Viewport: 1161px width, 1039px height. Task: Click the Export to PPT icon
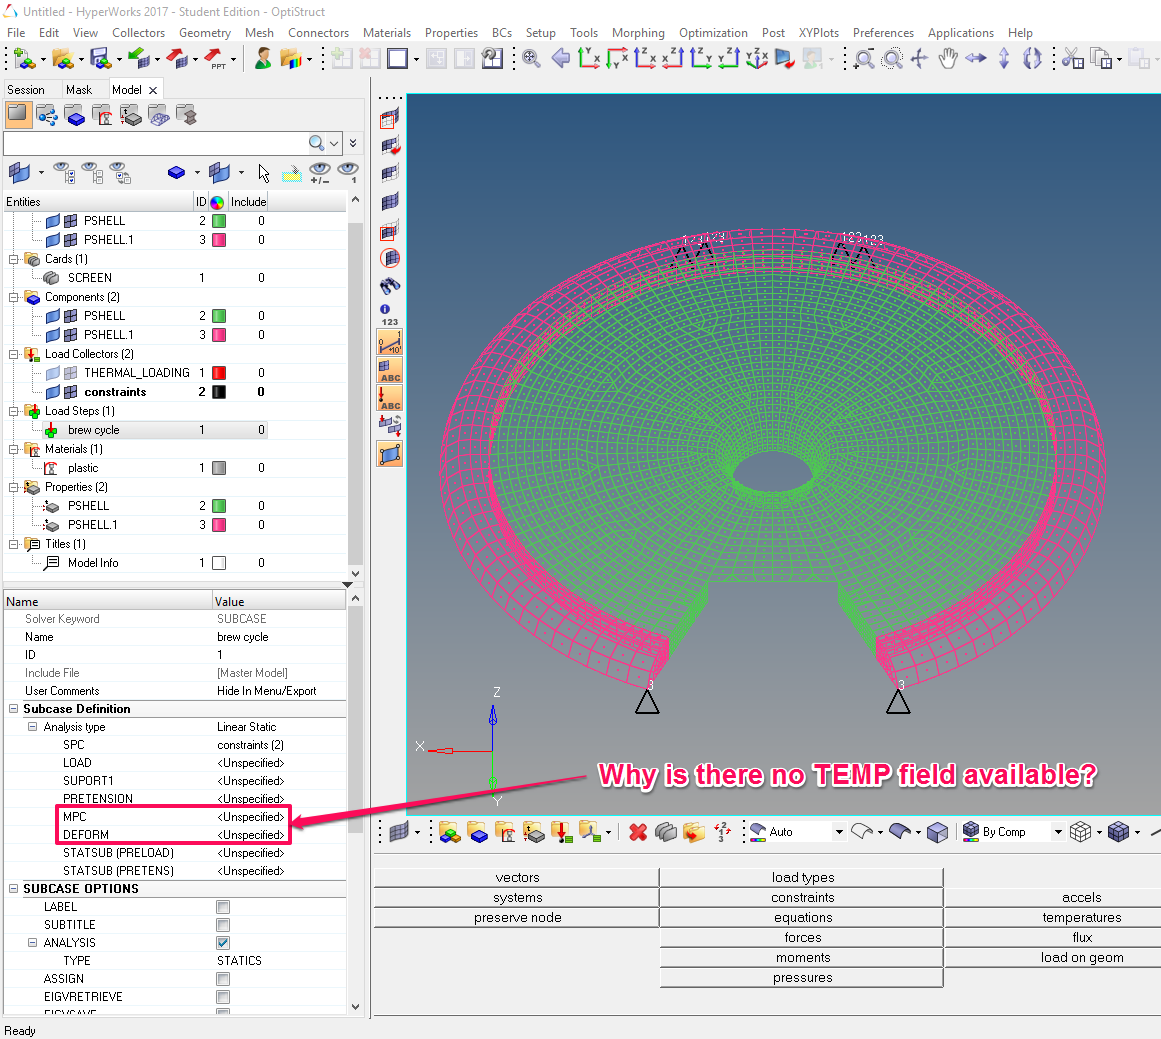[x=215, y=59]
